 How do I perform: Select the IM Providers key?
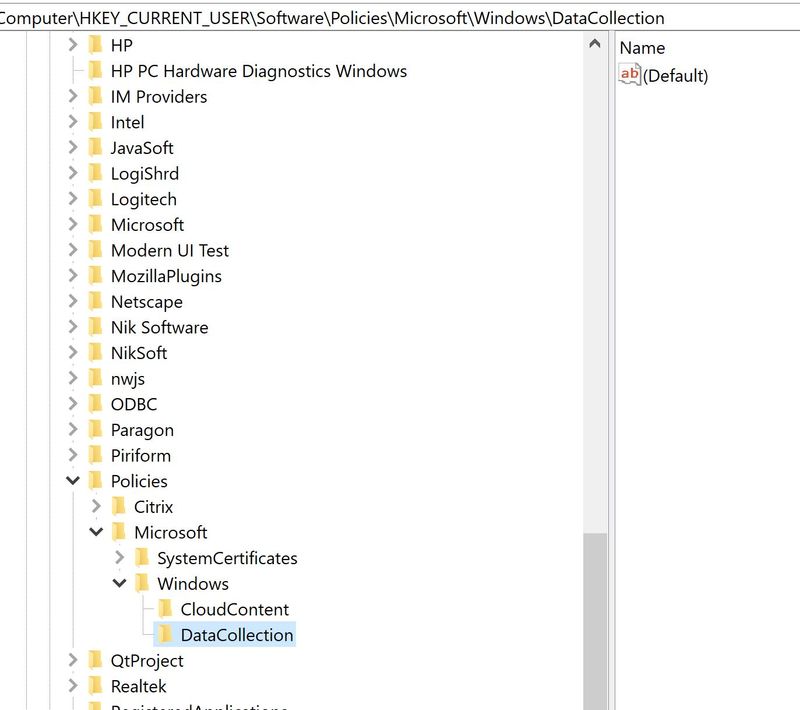pyautogui.click(x=159, y=96)
